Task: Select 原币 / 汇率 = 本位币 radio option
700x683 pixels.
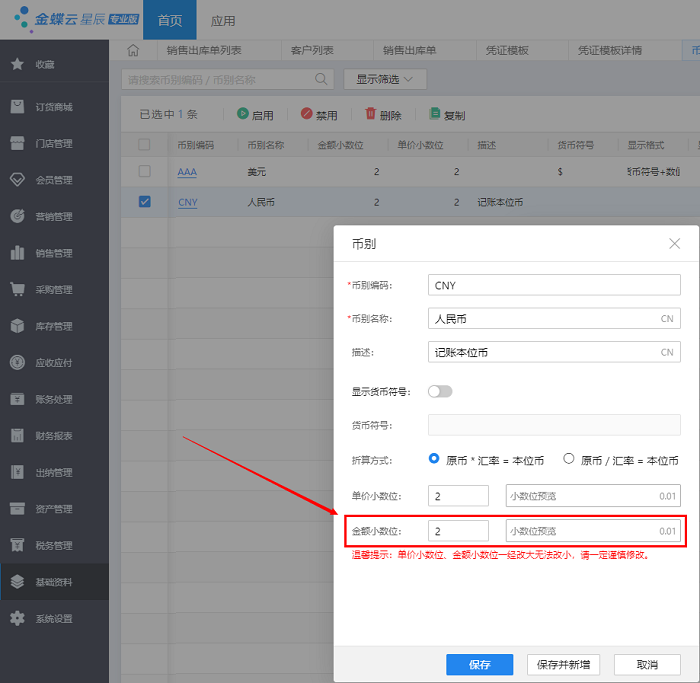Action: tap(569, 459)
